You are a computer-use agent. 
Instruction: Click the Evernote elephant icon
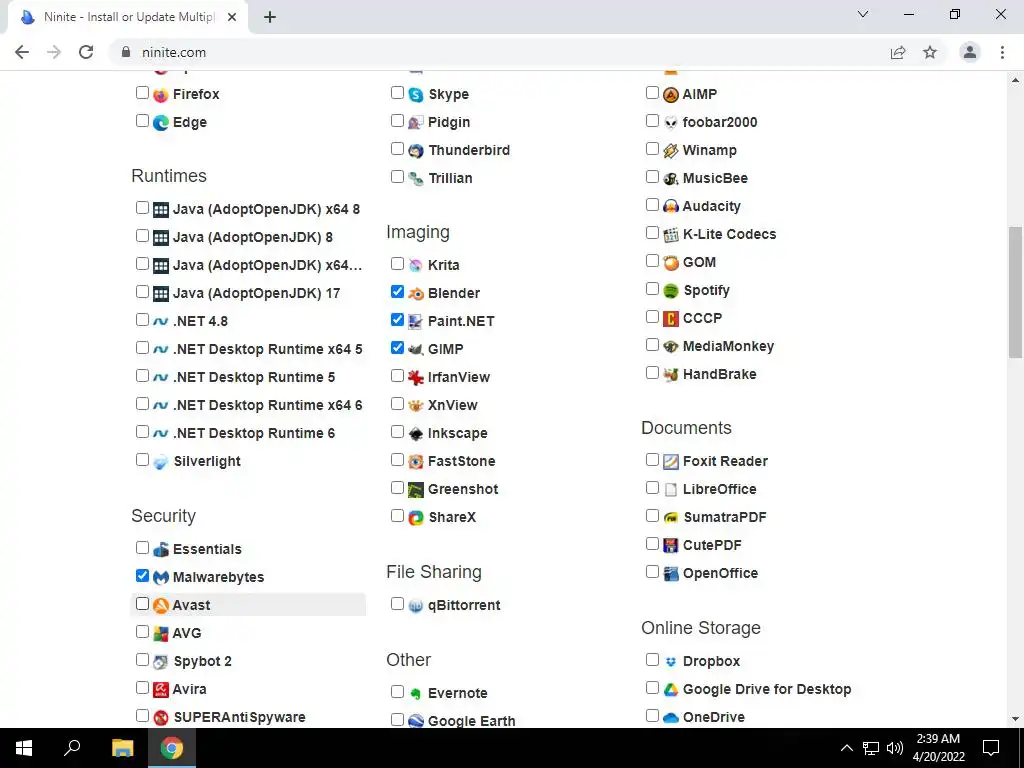click(416, 694)
